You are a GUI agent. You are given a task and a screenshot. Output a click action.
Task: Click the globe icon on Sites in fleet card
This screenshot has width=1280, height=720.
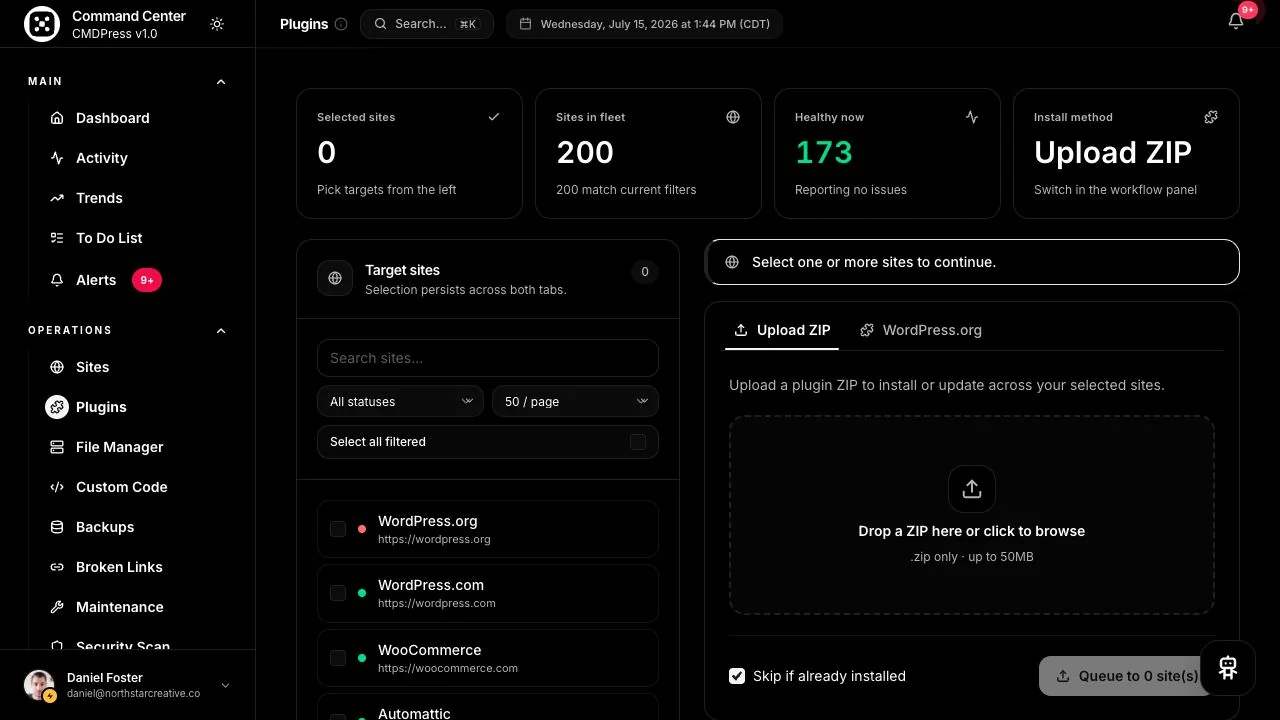click(x=733, y=117)
